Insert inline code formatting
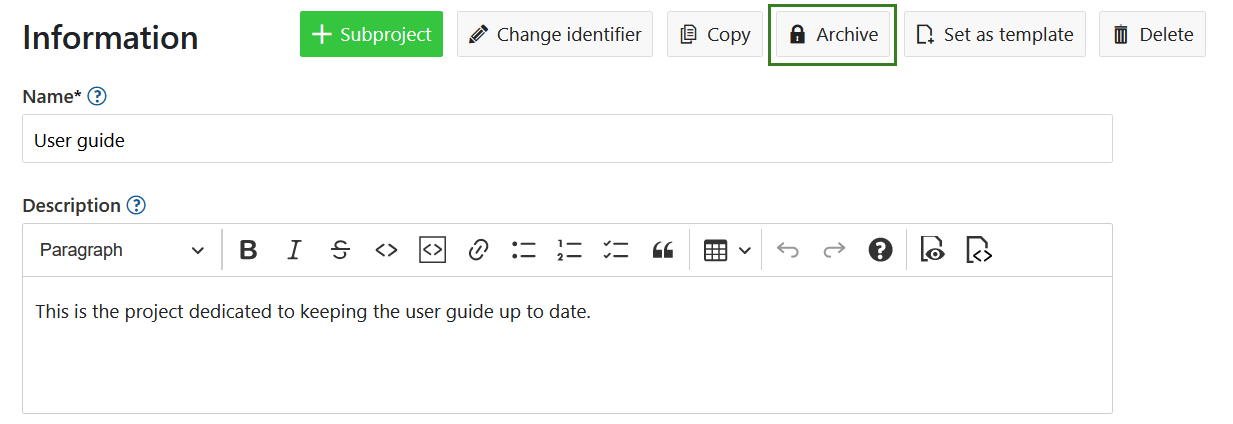This screenshot has width=1233, height=424. (x=386, y=250)
